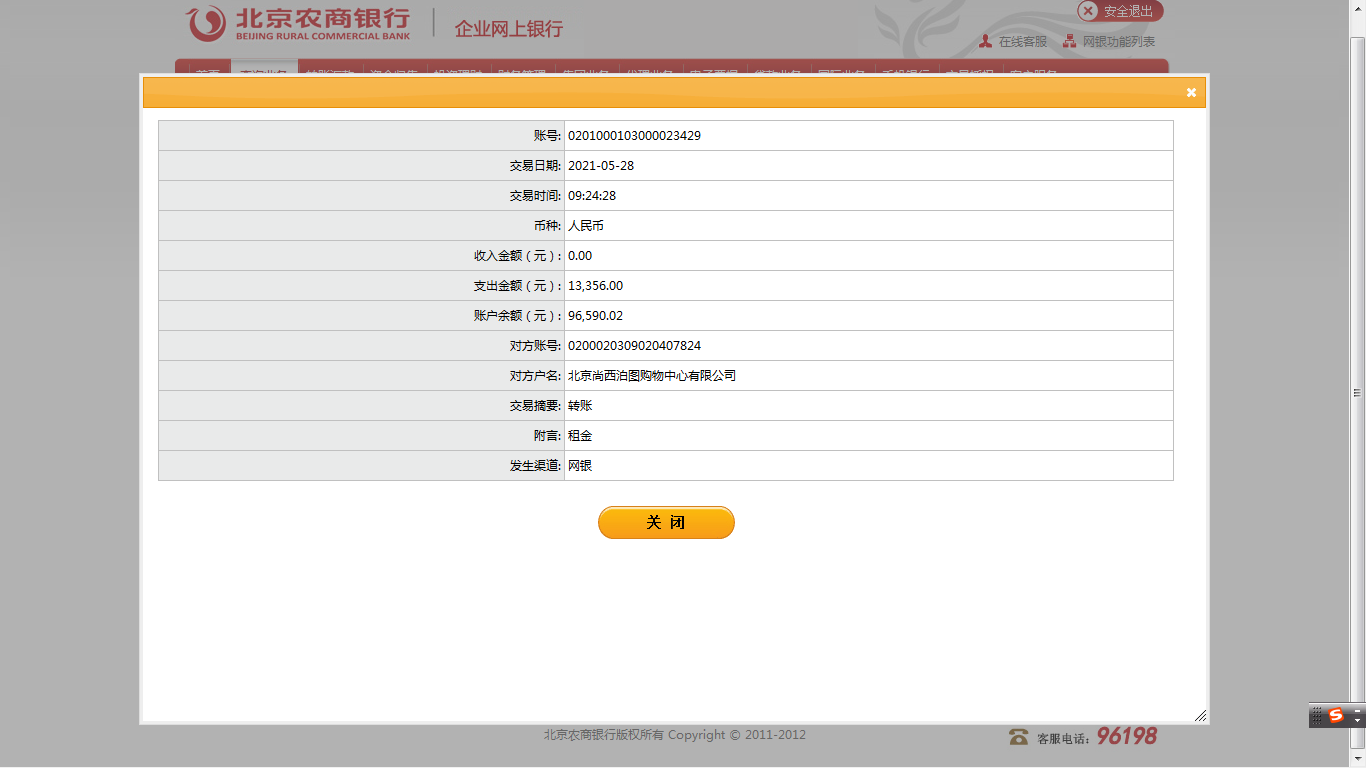This screenshot has width=1366, height=768.
Task: Click the Beijing Rural Commercial Bank logo
Action: [x=298, y=24]
